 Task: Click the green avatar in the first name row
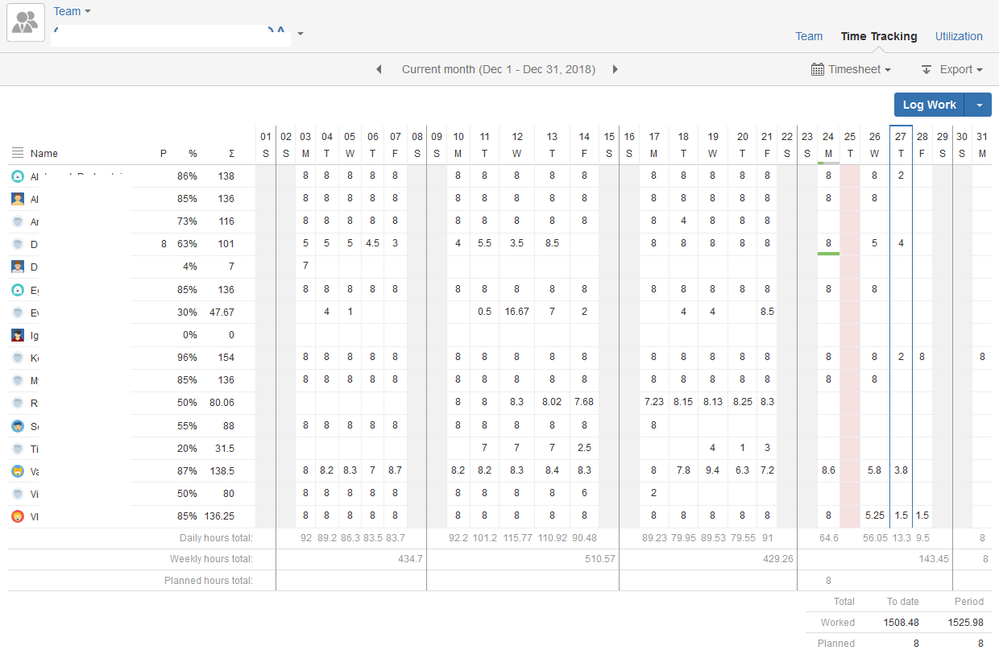(x=18, y=175)
